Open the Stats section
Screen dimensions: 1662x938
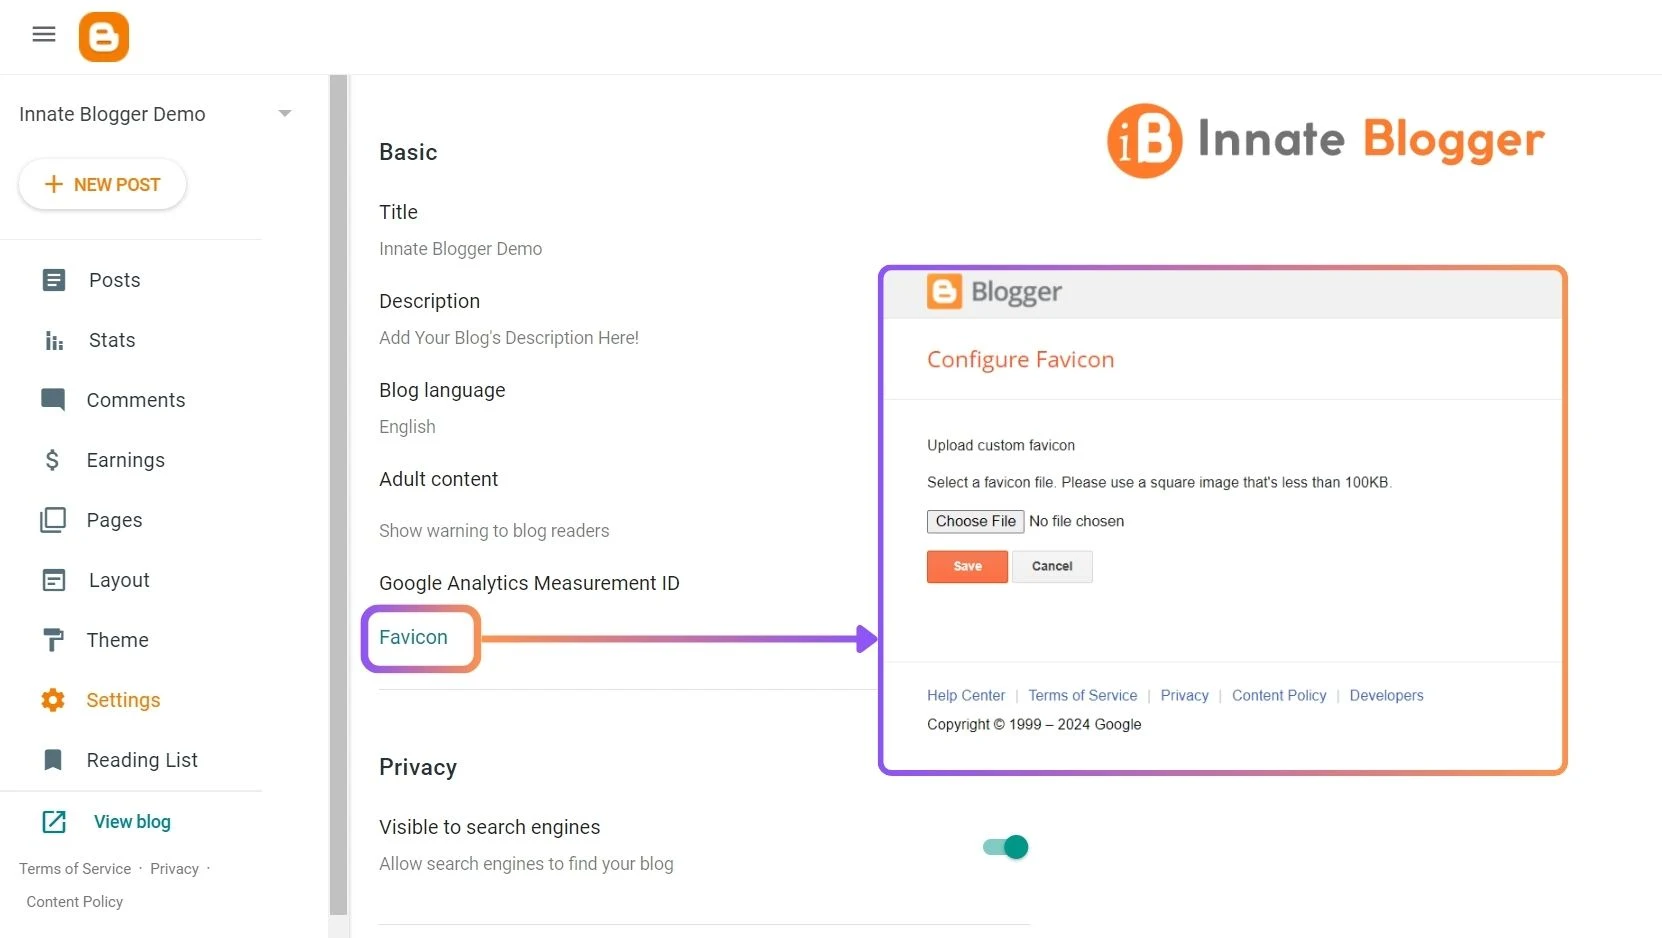click(112, 340)
